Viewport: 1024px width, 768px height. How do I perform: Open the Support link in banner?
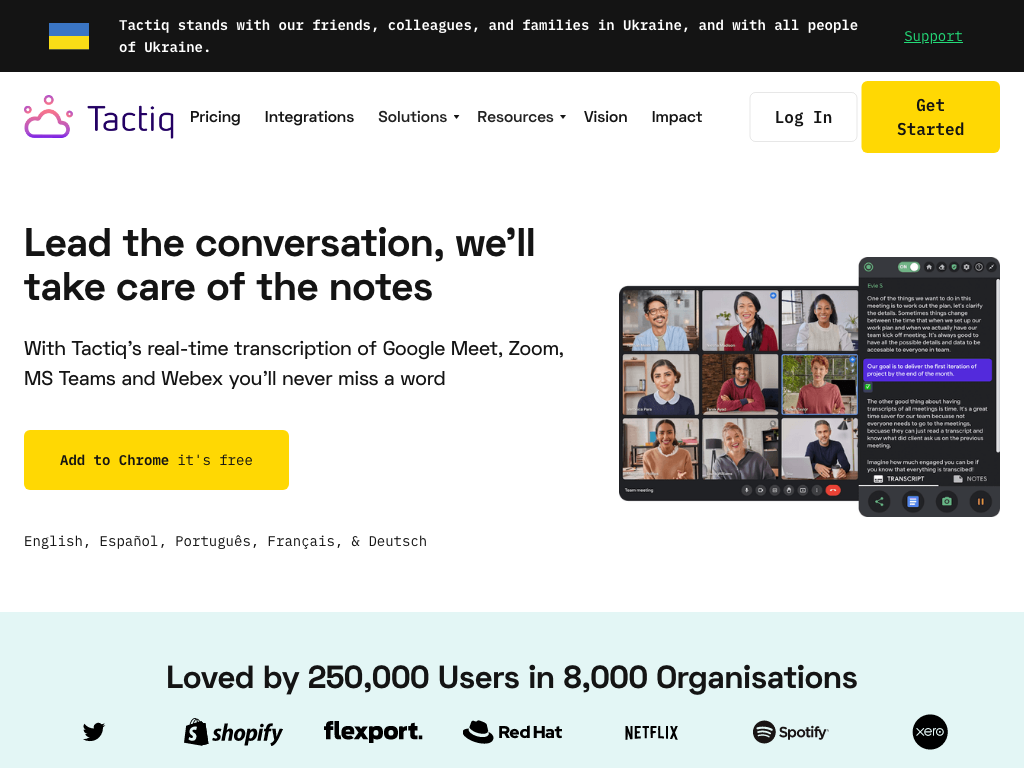[933, 37]
